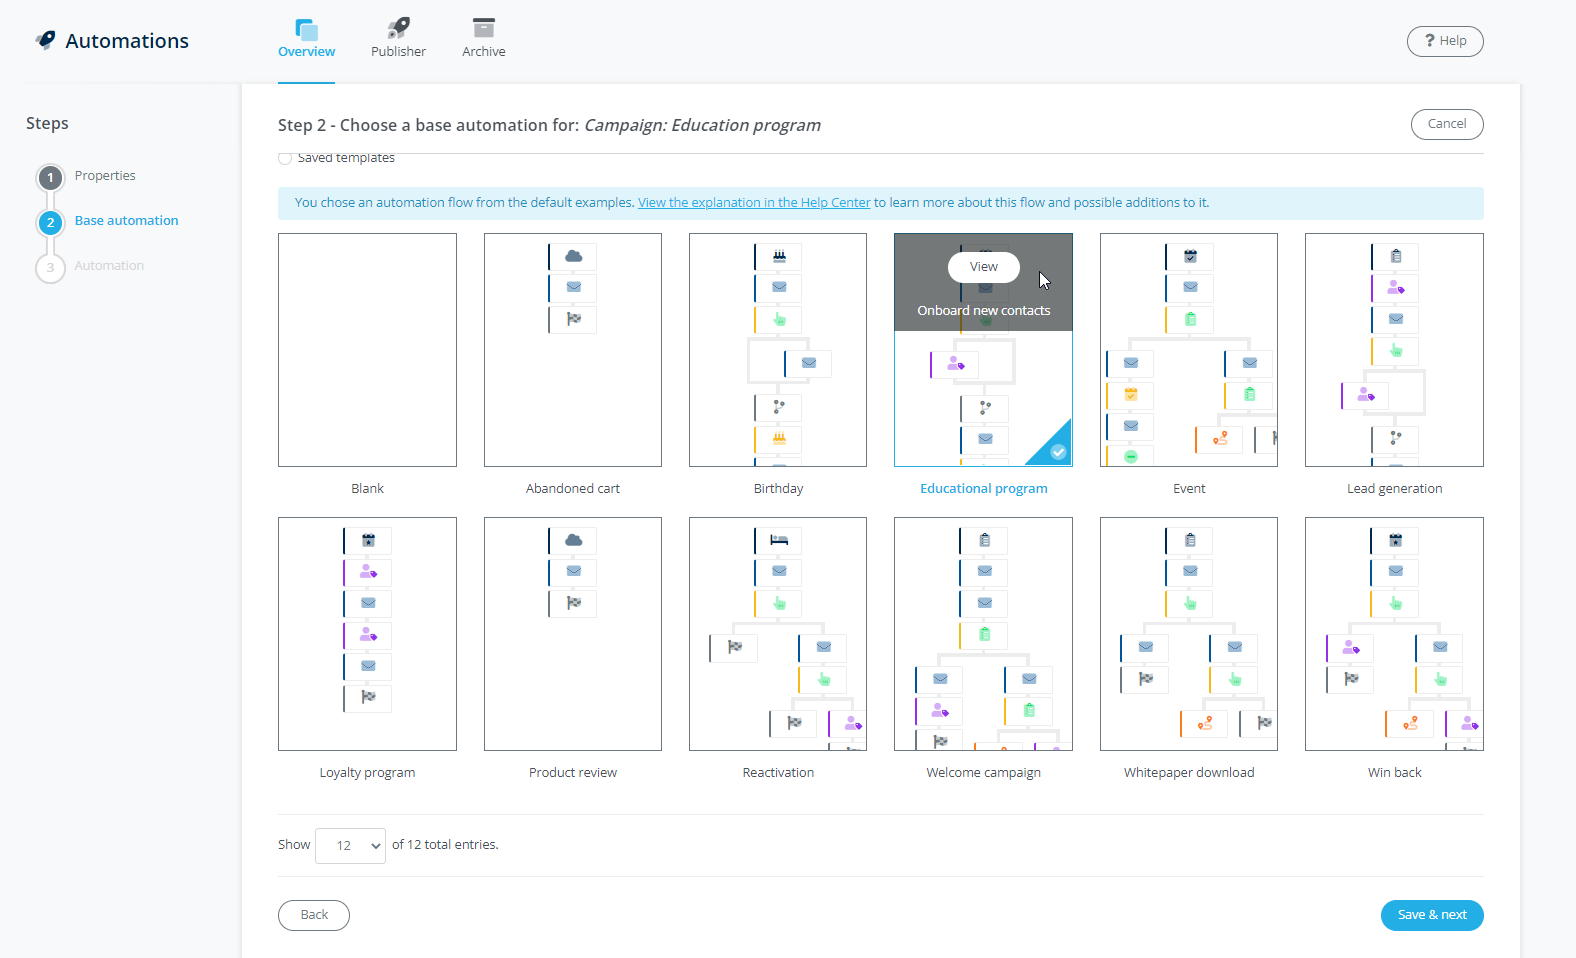Image resolution: width=1576 pixels, height=958 pixels.
Task: Select the Blank automation template
Action: coord(367,350)
